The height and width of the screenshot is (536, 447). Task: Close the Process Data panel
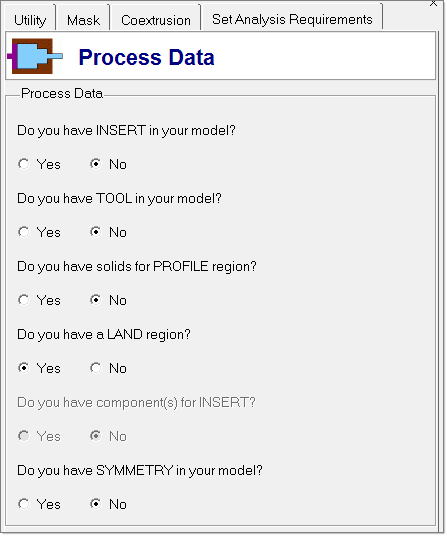[x=433, y=3]
